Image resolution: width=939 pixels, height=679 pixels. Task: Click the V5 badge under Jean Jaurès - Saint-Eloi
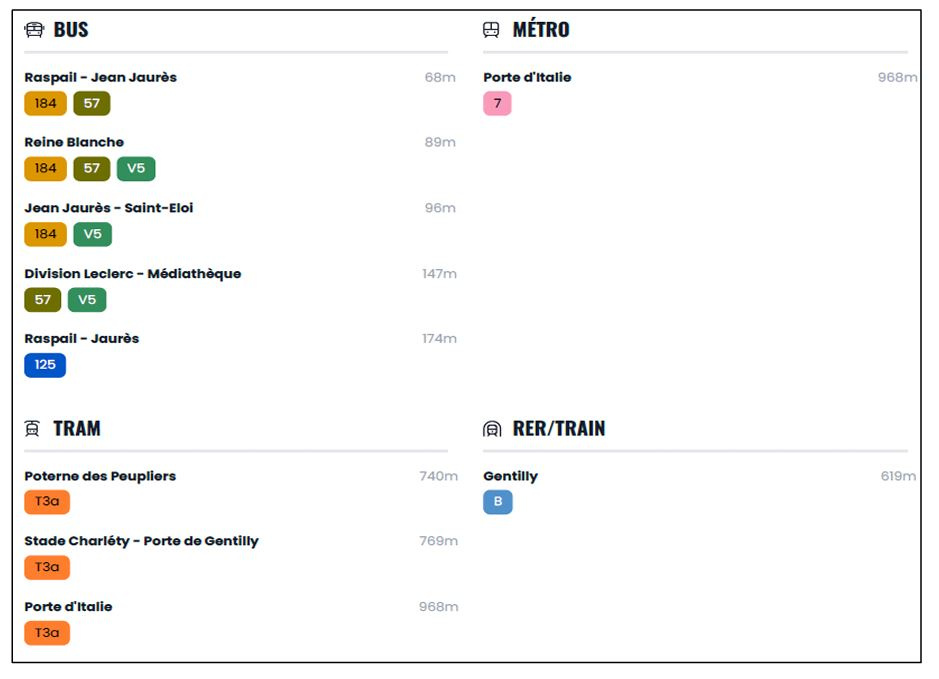tap(92, 234)
